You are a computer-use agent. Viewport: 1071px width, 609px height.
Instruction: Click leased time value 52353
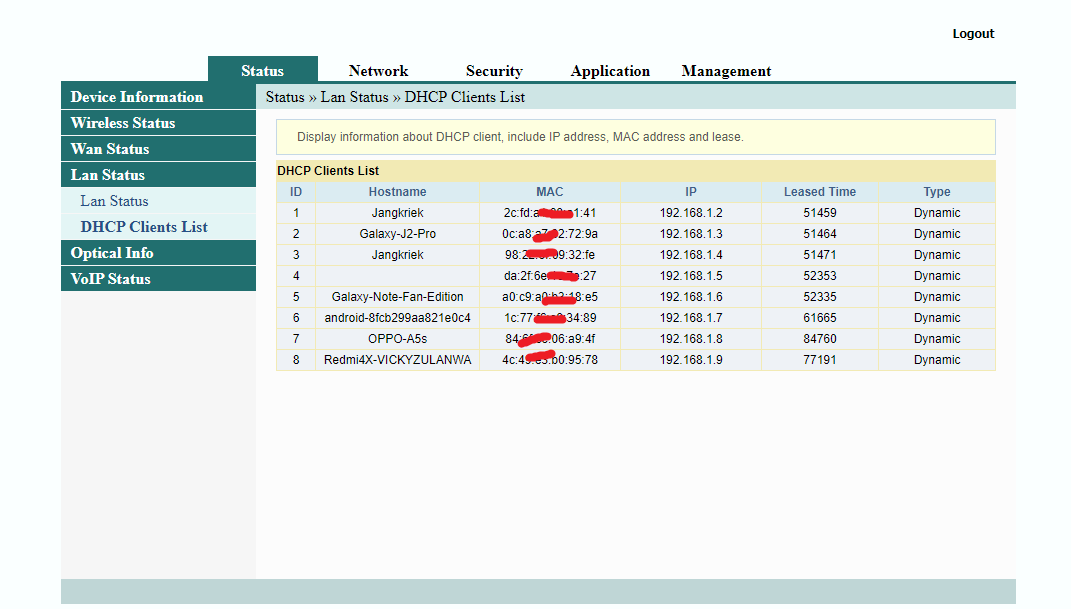(820, 276)
